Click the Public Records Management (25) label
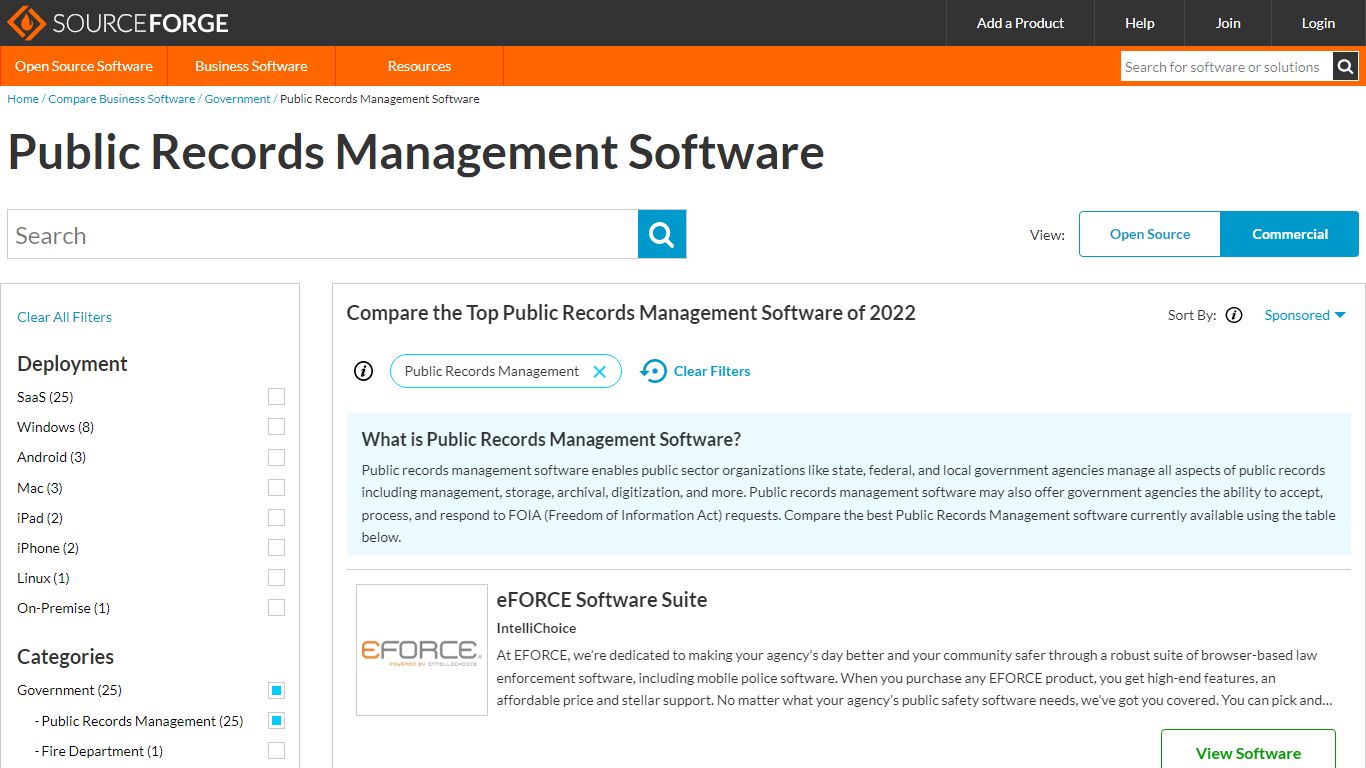 tap(142, 721)
